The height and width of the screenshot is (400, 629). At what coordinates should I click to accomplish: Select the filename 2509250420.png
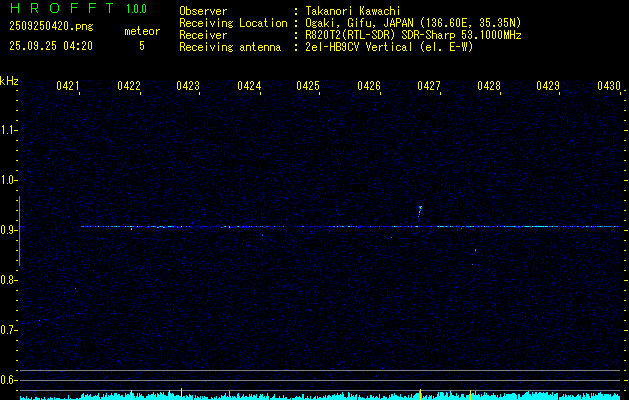point(51,26)
